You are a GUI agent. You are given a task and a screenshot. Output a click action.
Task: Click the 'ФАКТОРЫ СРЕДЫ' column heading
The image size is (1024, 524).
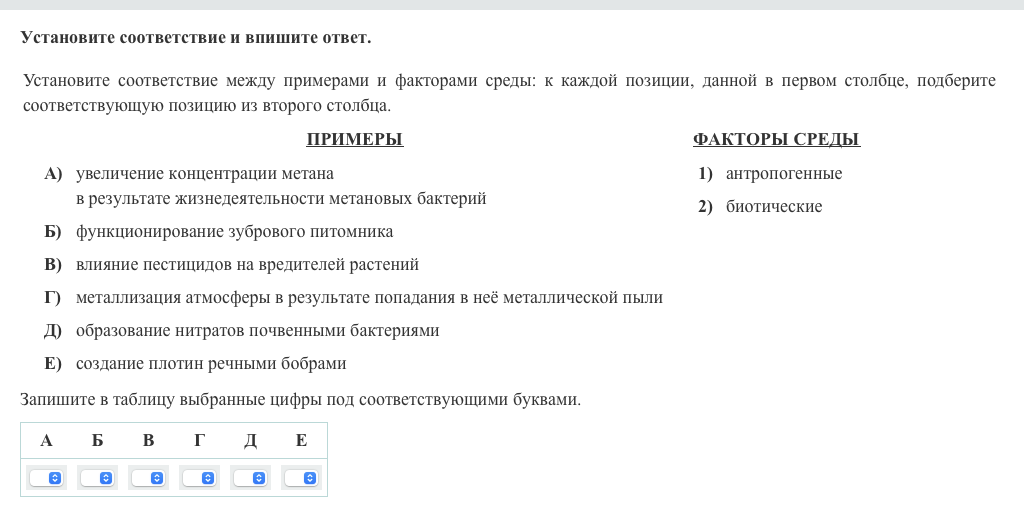[x=776, y=140]
